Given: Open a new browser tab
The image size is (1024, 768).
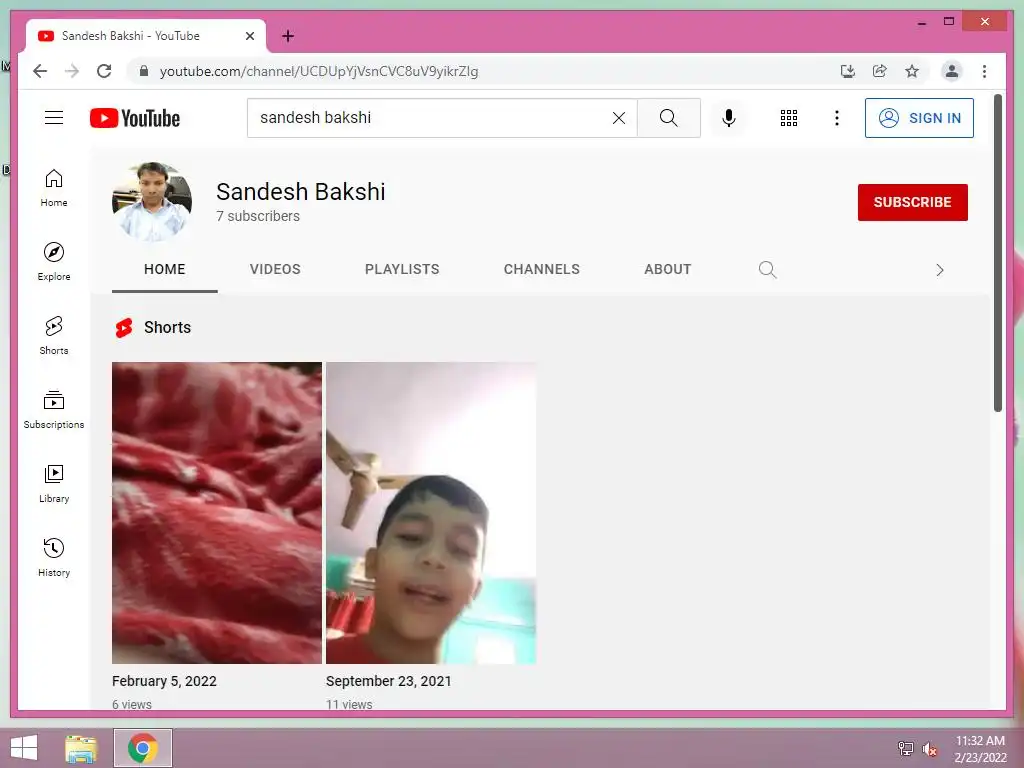Looking at the screenshot, I should click(288, 36).
